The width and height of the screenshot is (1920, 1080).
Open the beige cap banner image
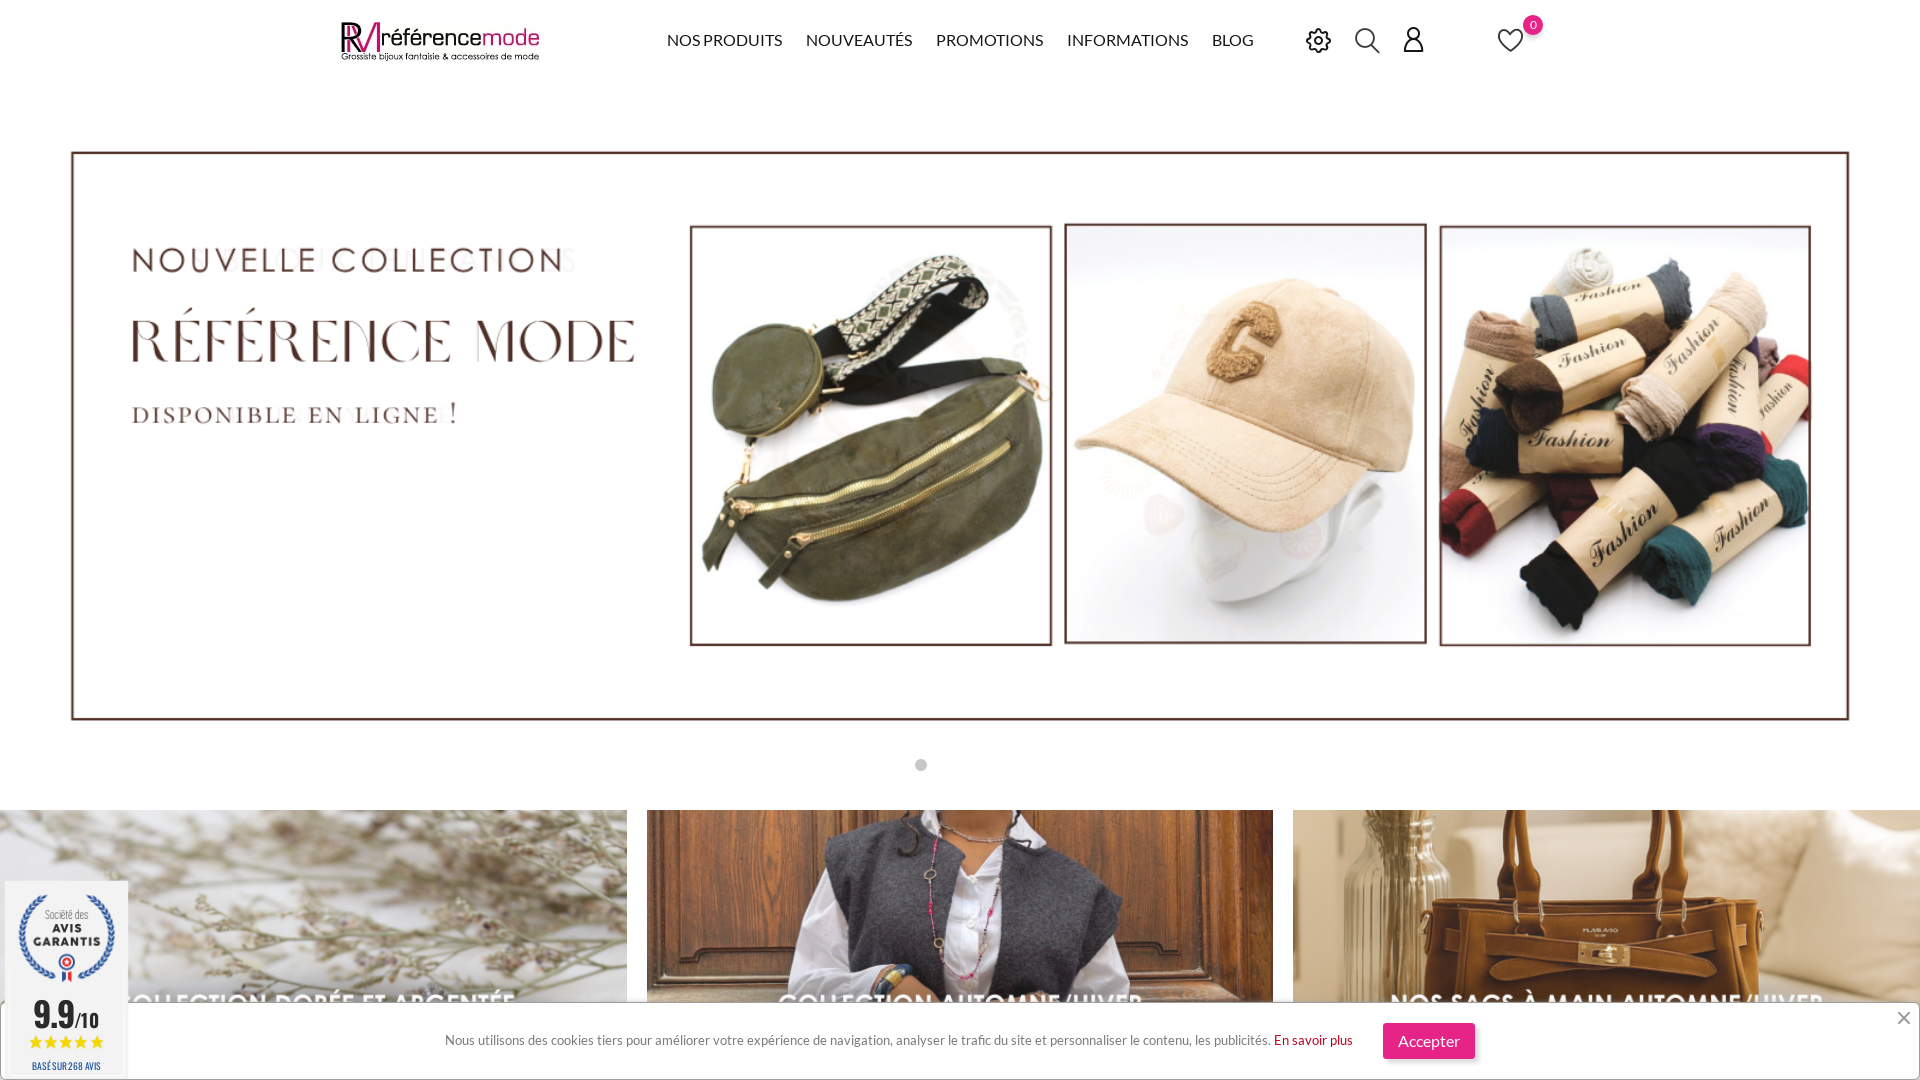[x=1245, y=434]
